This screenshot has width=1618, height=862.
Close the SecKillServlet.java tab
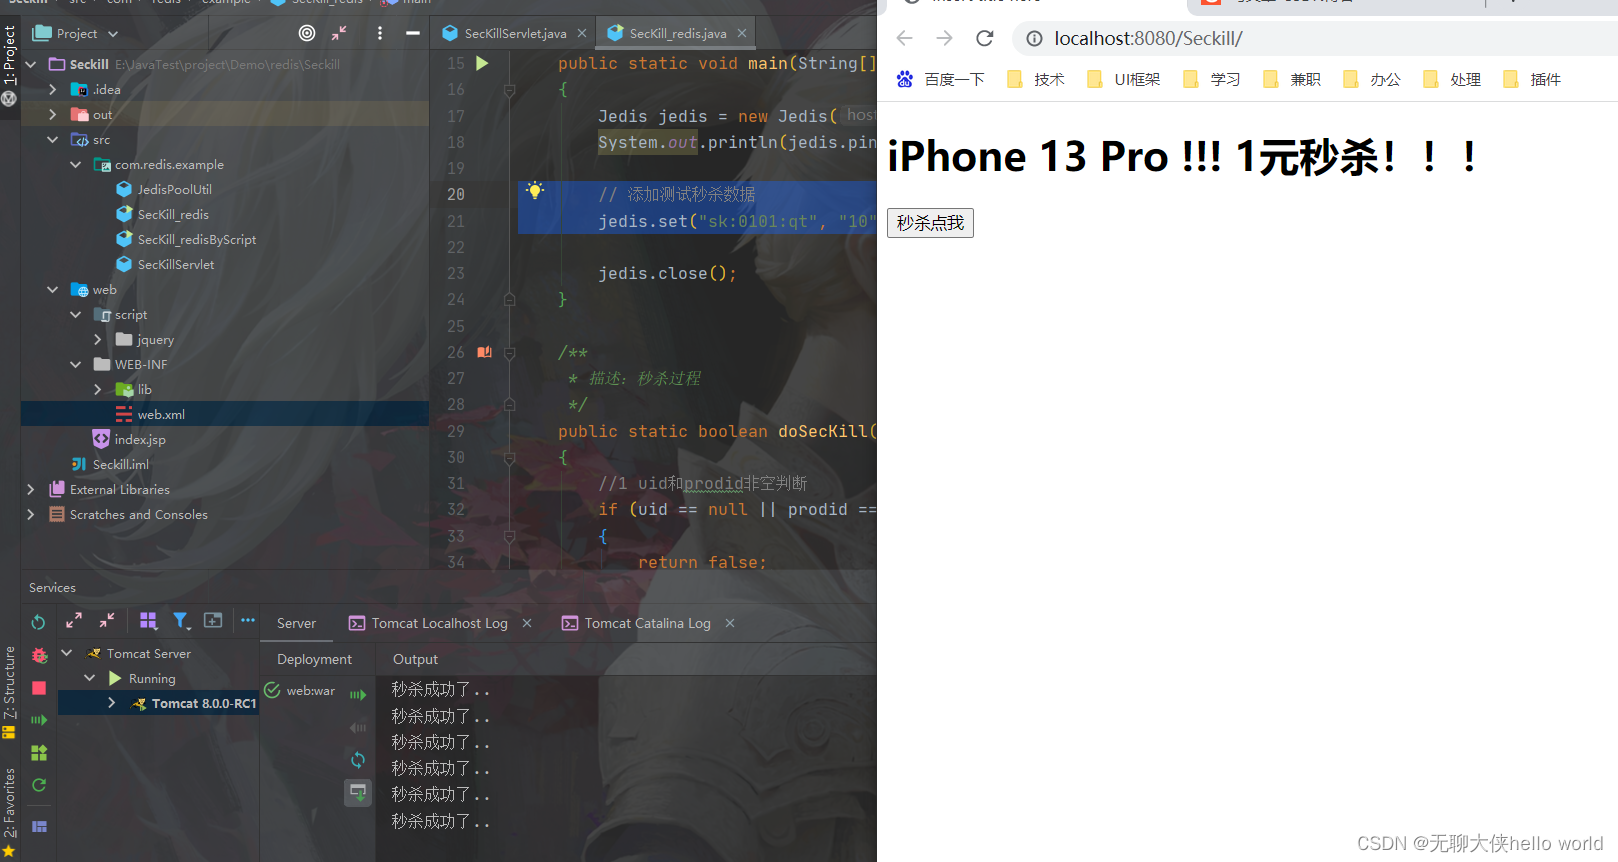(x=582, y=33)
